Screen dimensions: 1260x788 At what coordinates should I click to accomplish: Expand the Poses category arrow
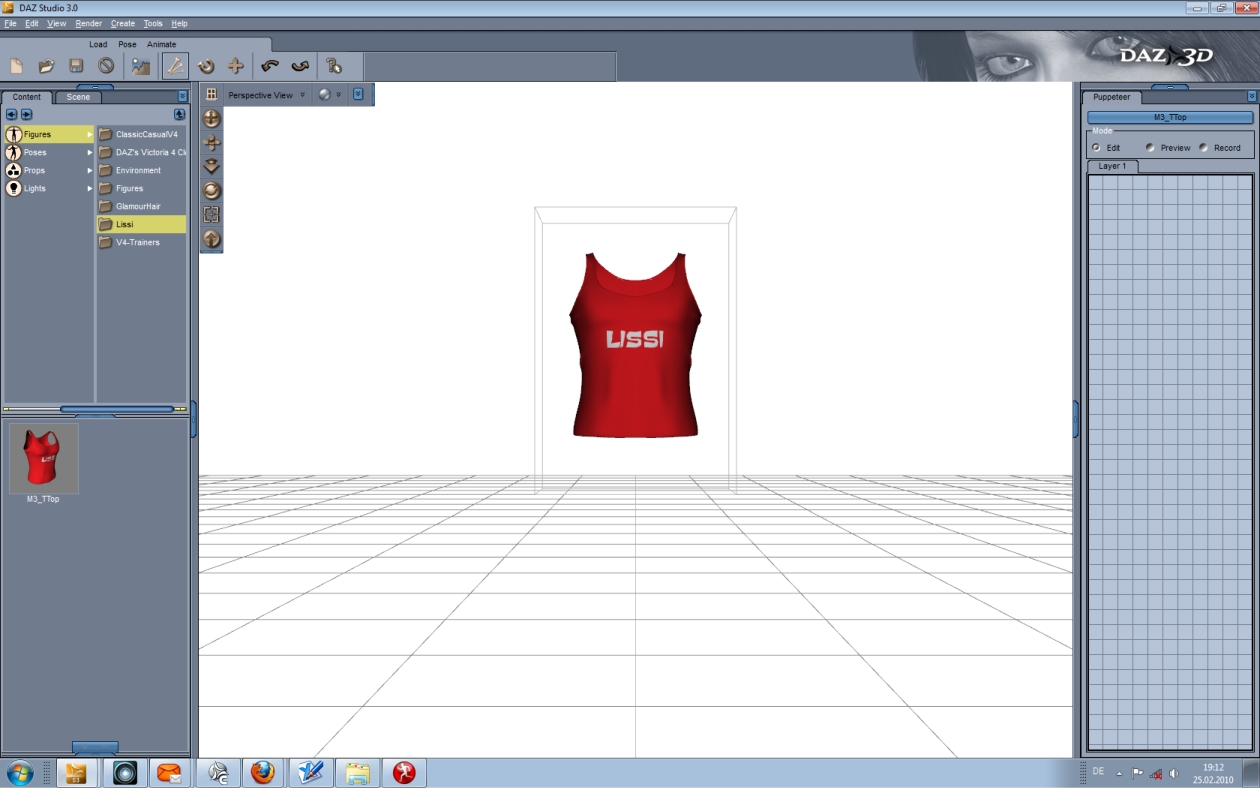pos(89,152)
